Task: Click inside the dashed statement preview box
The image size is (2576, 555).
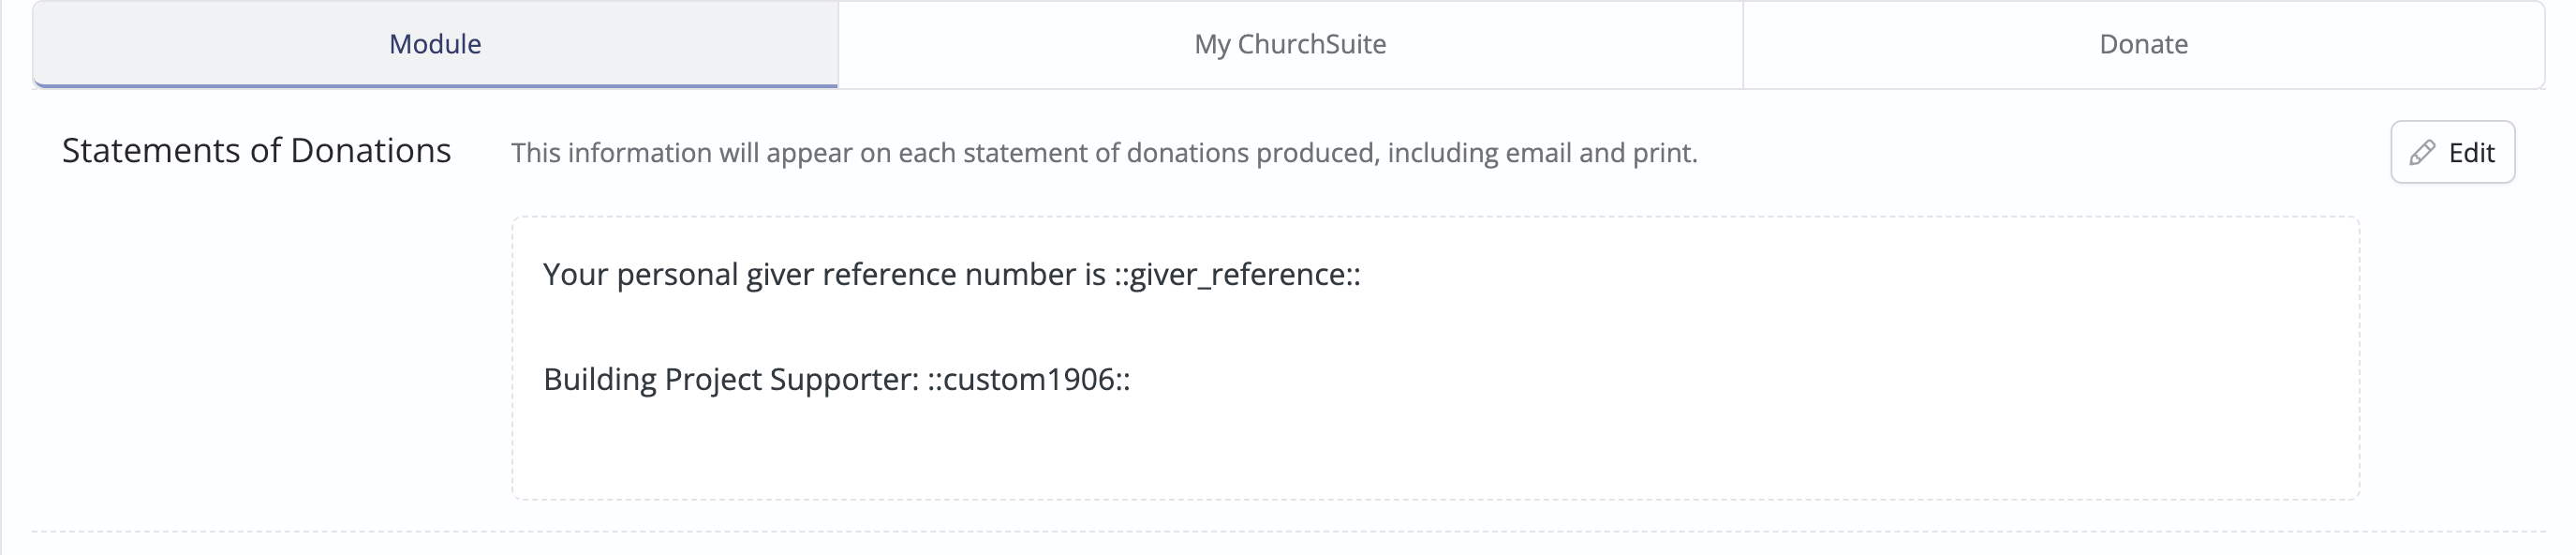Action: 1436,358
